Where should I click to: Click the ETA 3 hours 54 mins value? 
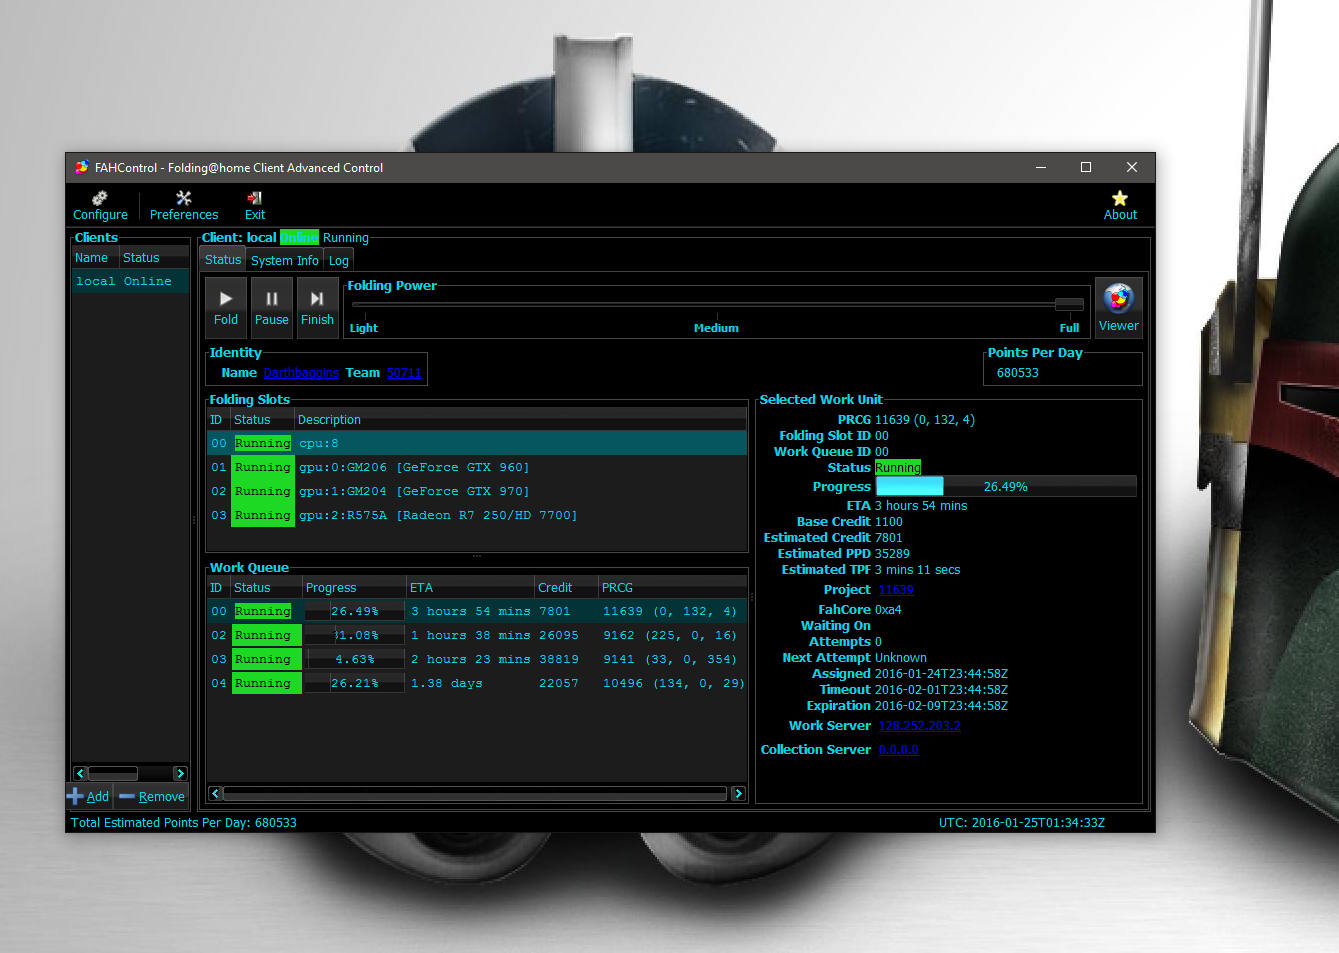click(921, 506)
